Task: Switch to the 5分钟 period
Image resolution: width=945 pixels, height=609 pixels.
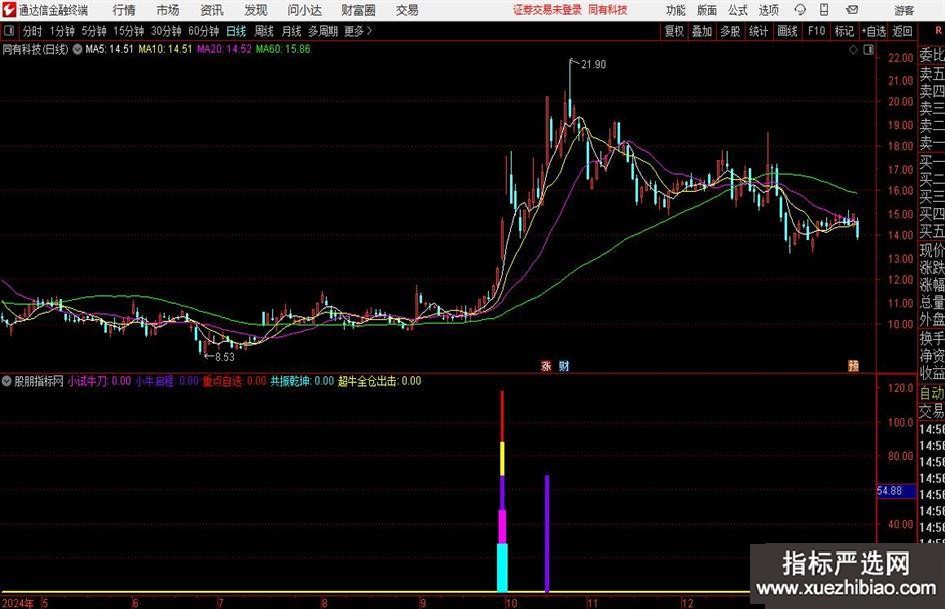Action: (93, 31)
